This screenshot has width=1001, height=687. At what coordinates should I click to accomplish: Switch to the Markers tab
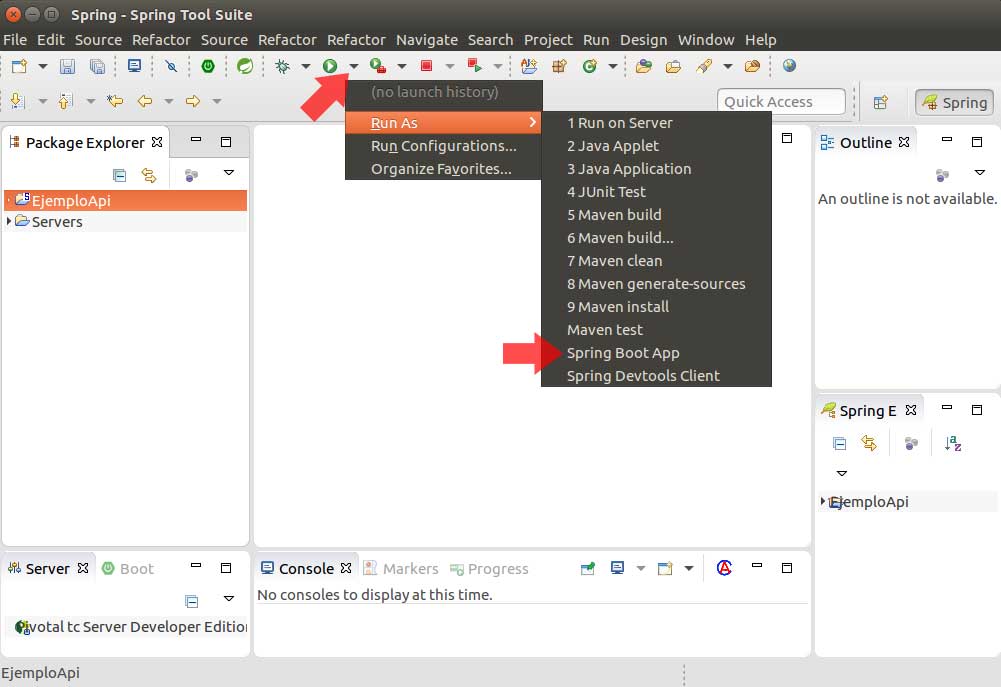coord(401,568)
